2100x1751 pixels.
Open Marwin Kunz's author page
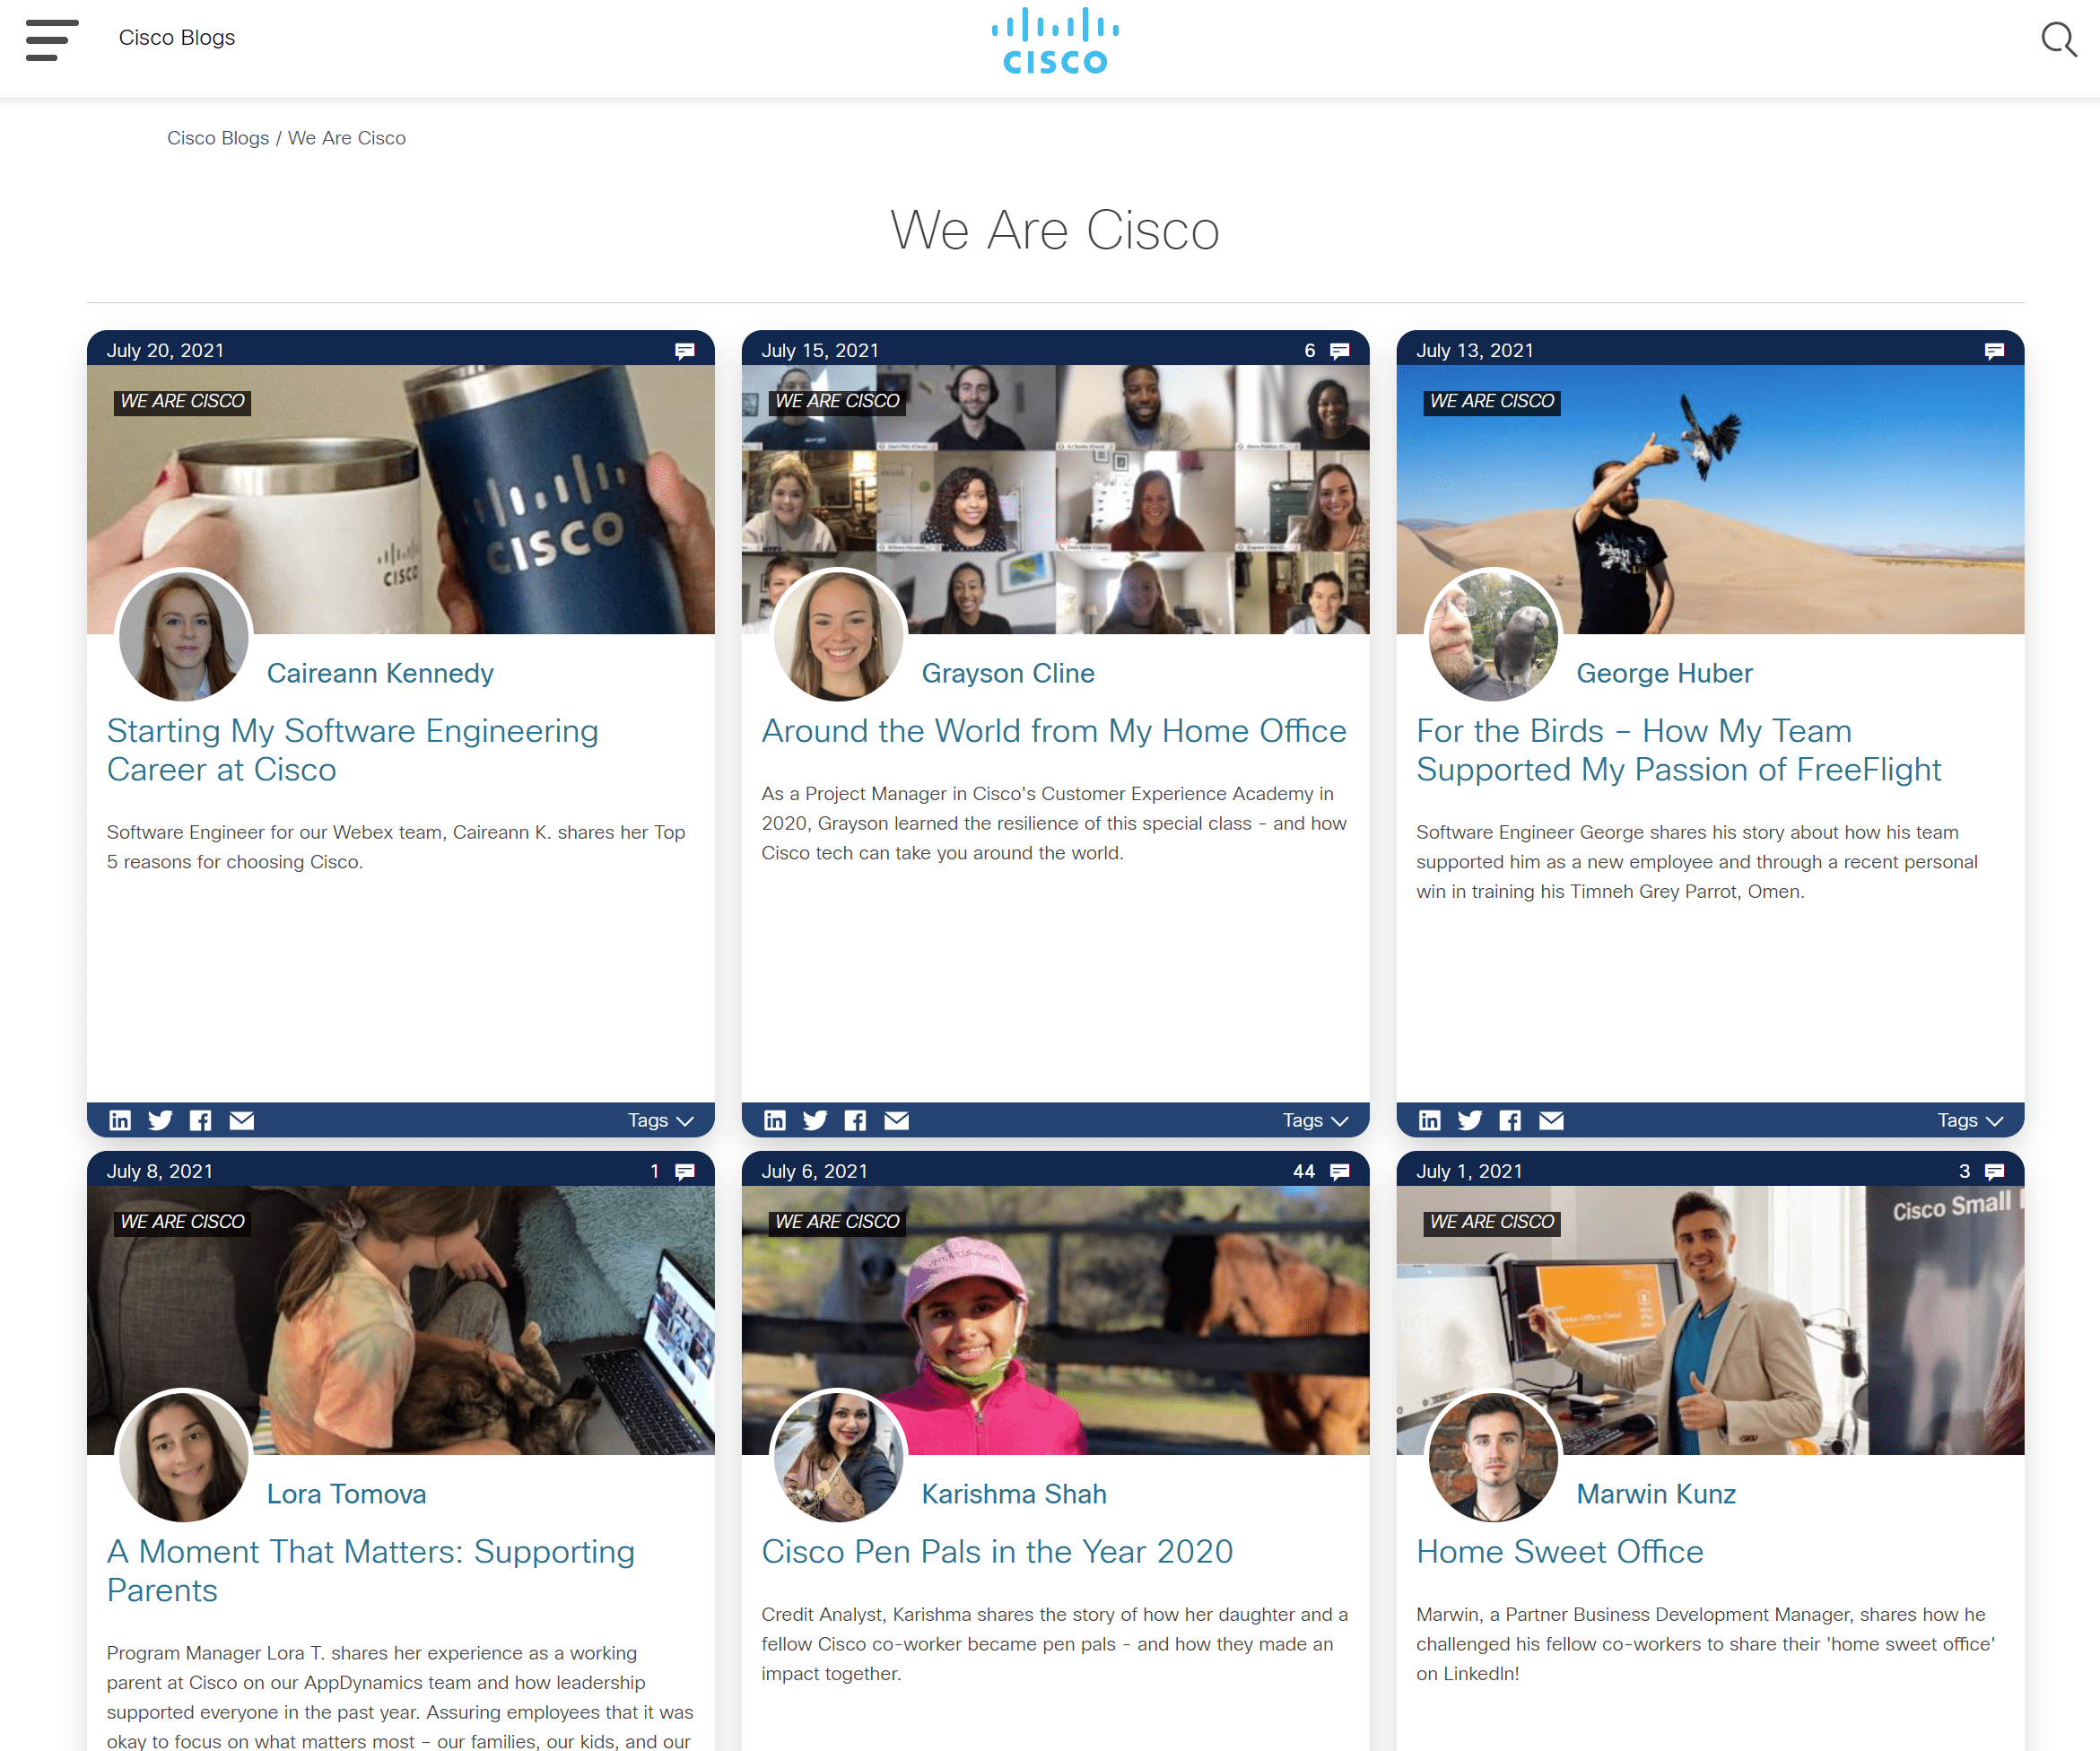[x=1656, y=1495]
